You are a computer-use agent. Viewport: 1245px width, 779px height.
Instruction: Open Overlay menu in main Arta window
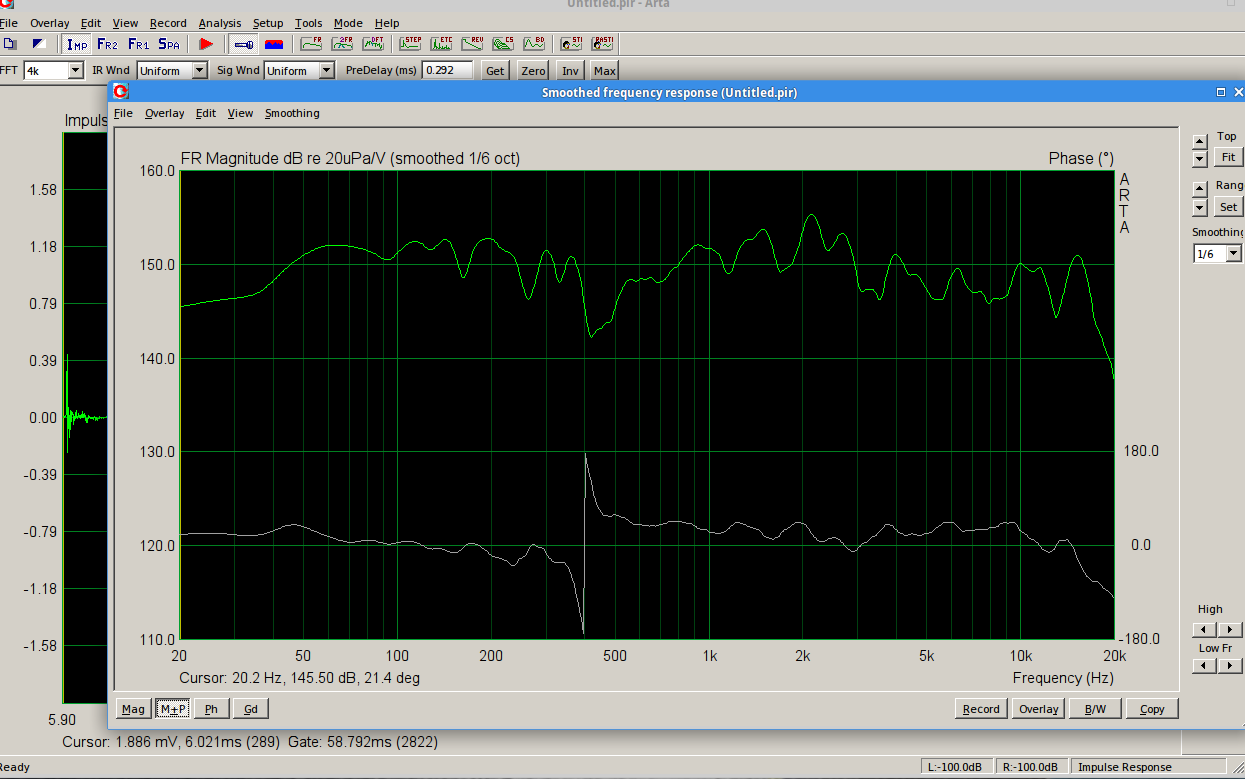coord(50,23)
